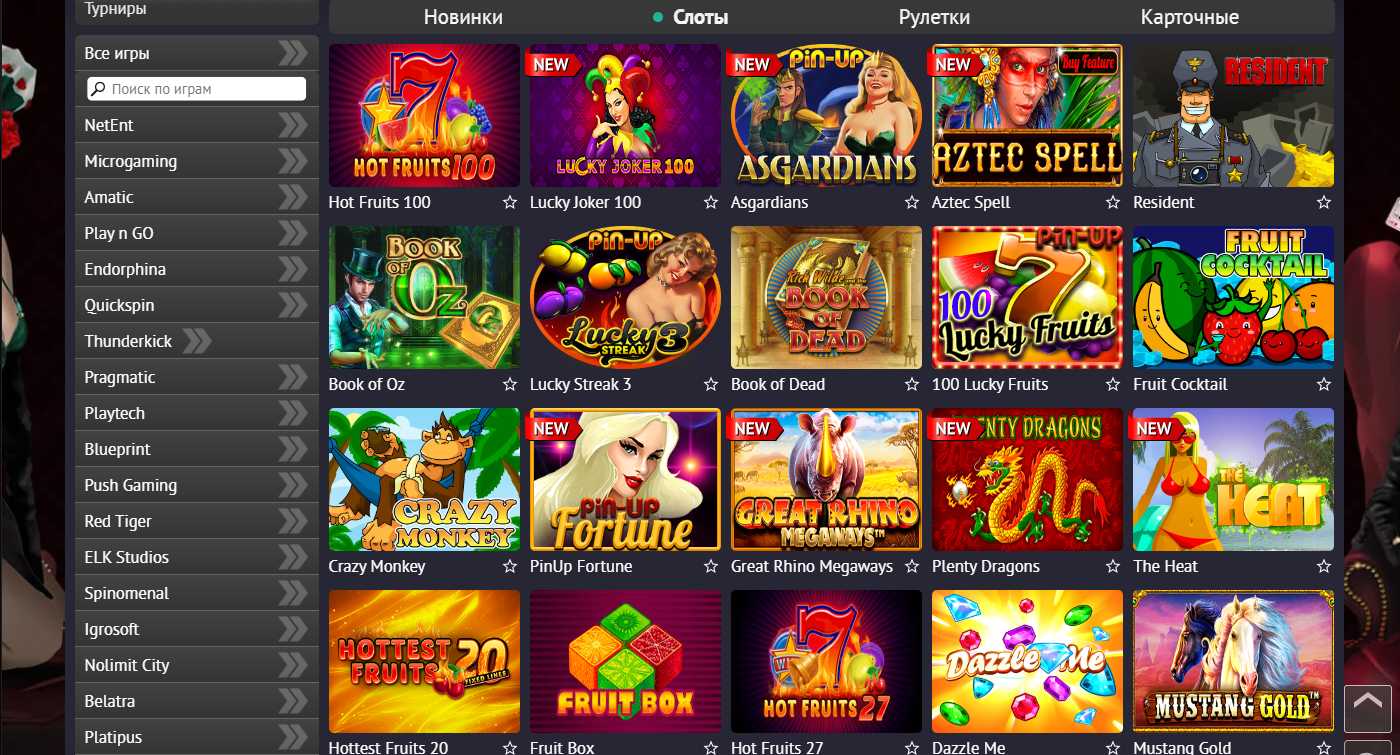1400x755 pixels.
Task: Open the Great Rhino Megaways thumbnail
Action: tap(826, 479)
